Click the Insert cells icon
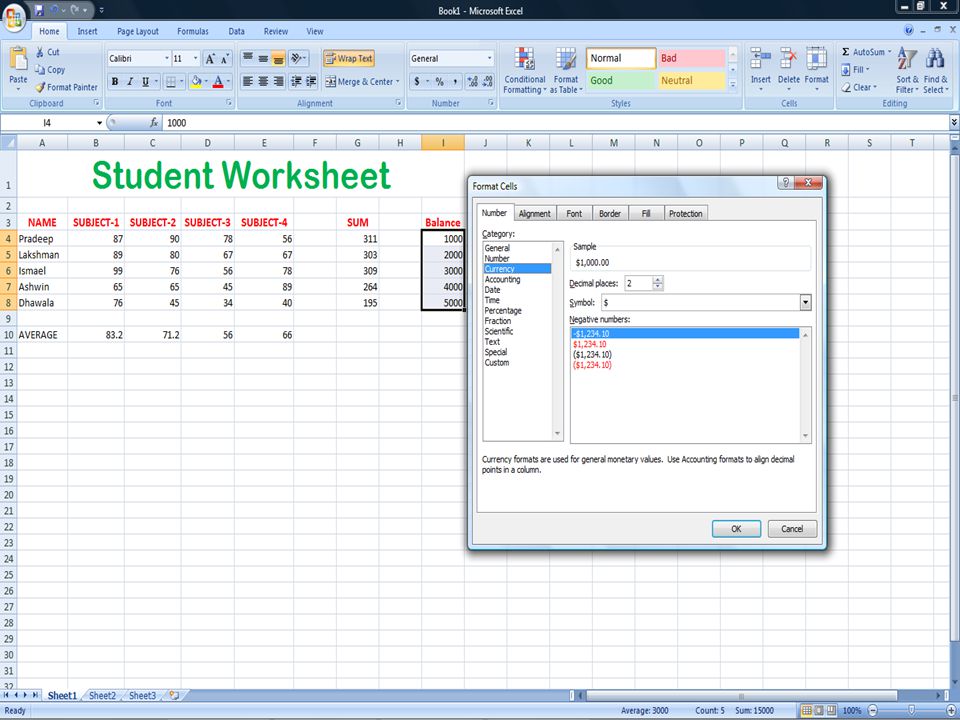 click(x=760, y=58)
